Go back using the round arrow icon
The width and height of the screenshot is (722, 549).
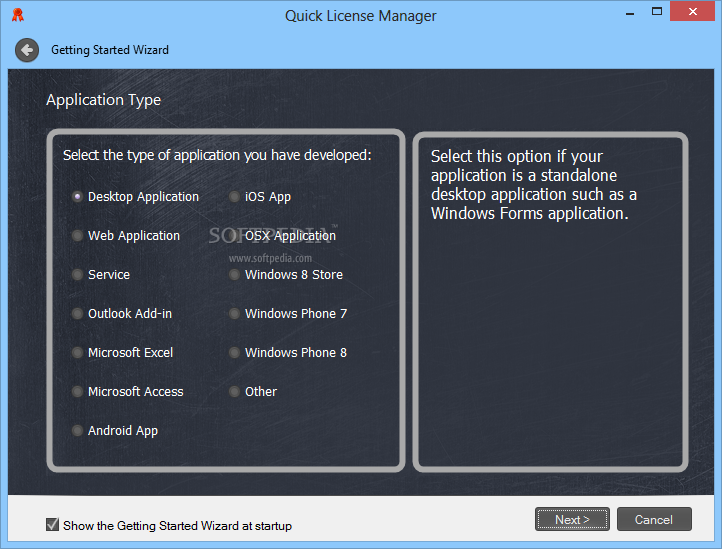pos(27,50)
